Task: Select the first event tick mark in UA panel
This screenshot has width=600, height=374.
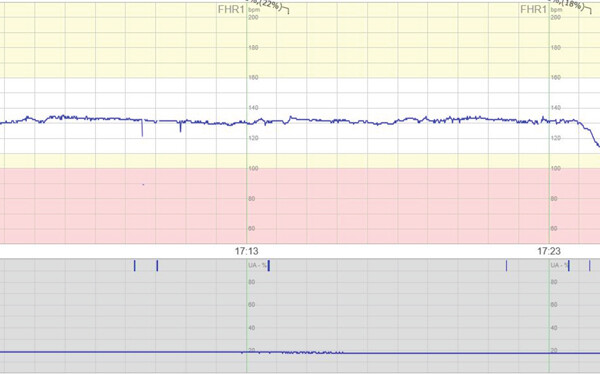Action: 134,266
